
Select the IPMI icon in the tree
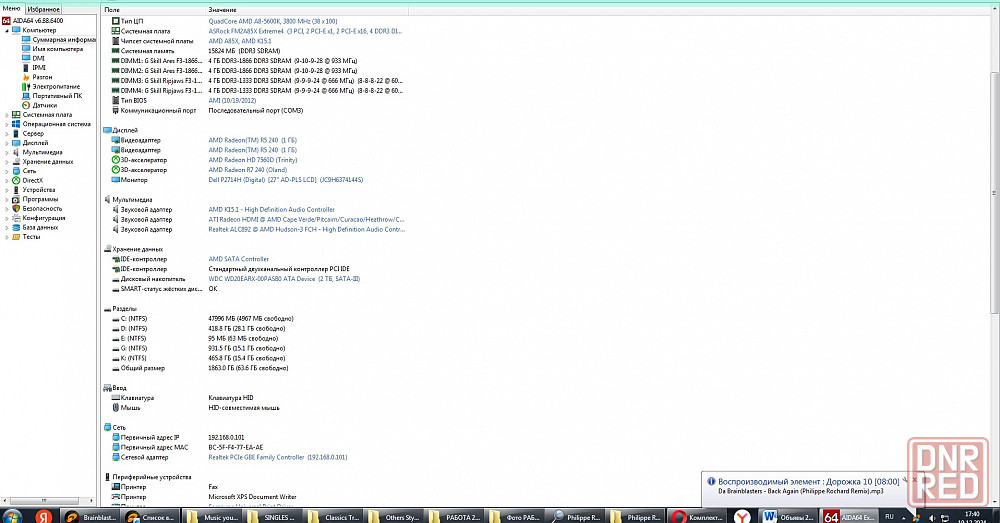point(26,68)
